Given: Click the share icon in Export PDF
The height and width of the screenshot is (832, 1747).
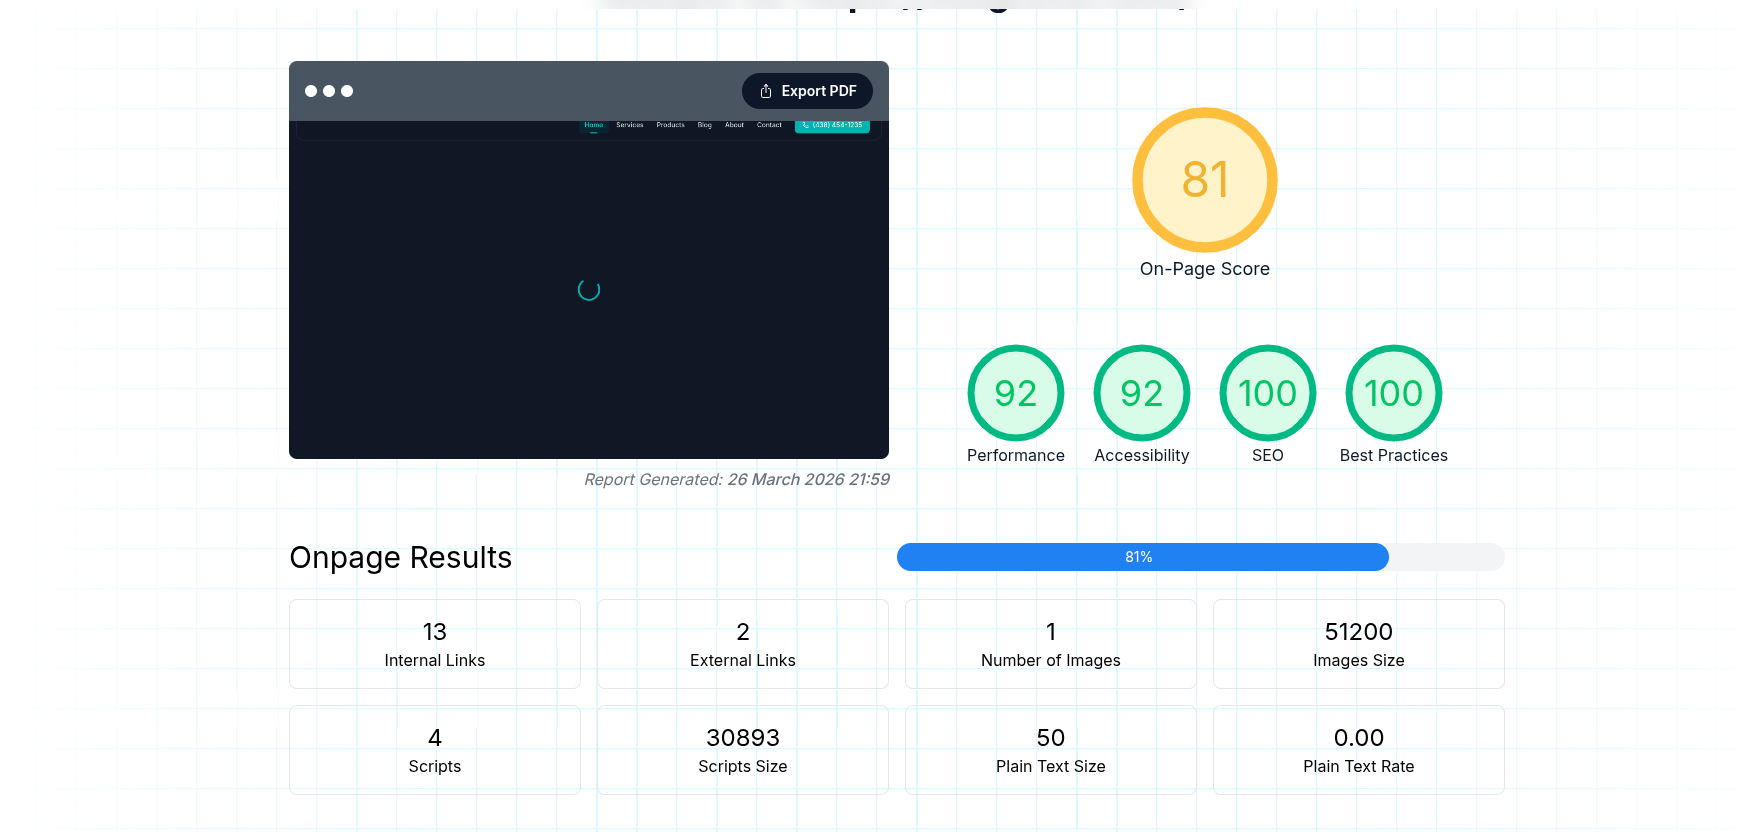Looking at the screenshot, I should click(x=766, y=91).
